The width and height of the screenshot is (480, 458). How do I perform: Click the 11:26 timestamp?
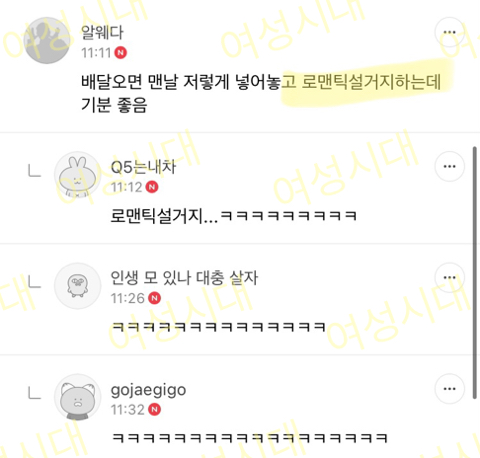pyautogui.click(x=128, y=298)
